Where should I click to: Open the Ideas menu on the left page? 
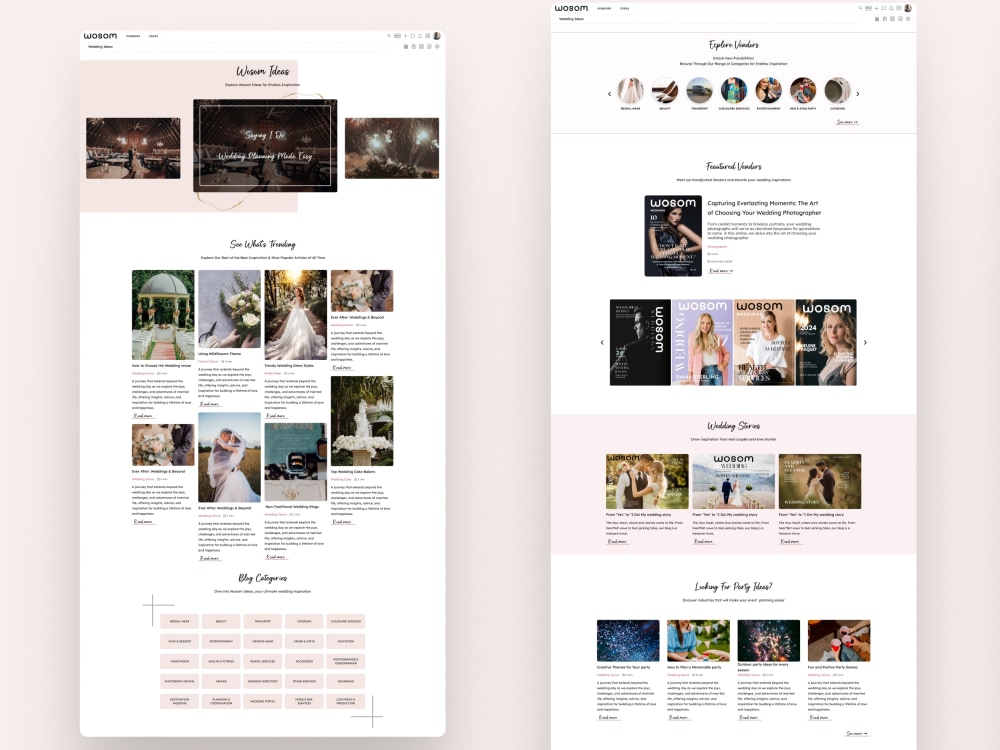coord(154,36)
